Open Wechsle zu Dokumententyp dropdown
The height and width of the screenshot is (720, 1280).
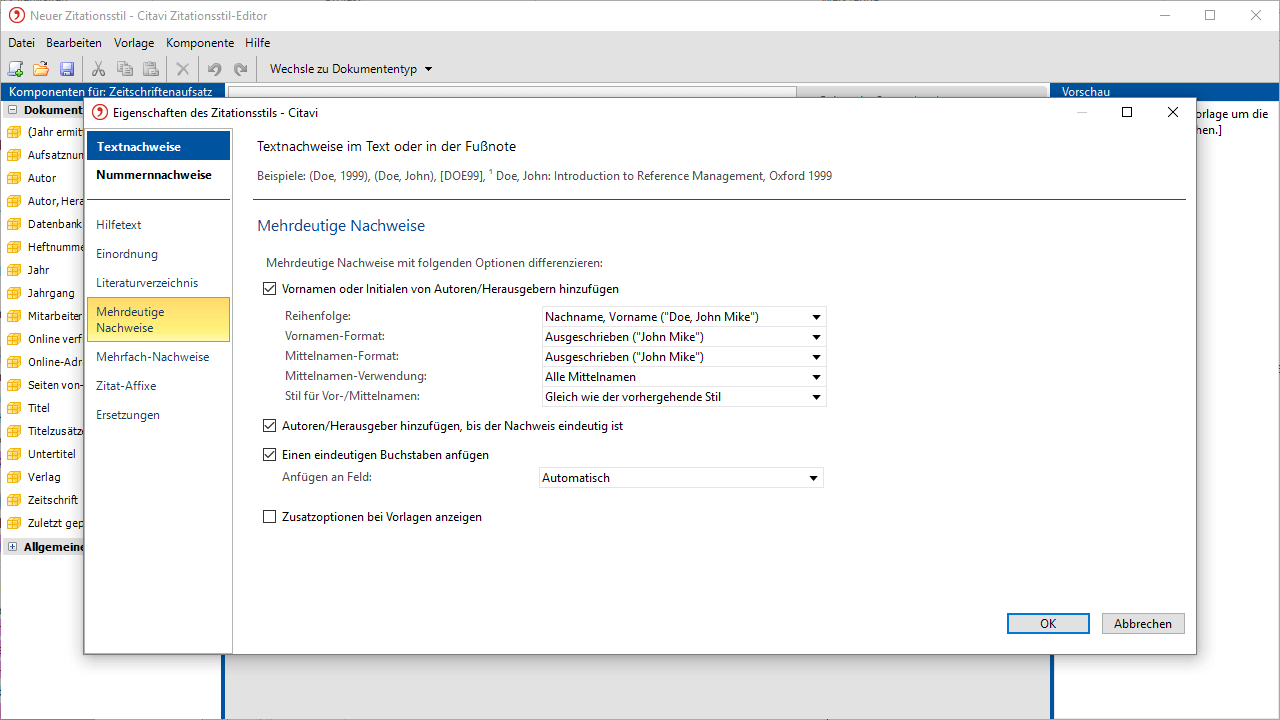coord(350,69)
